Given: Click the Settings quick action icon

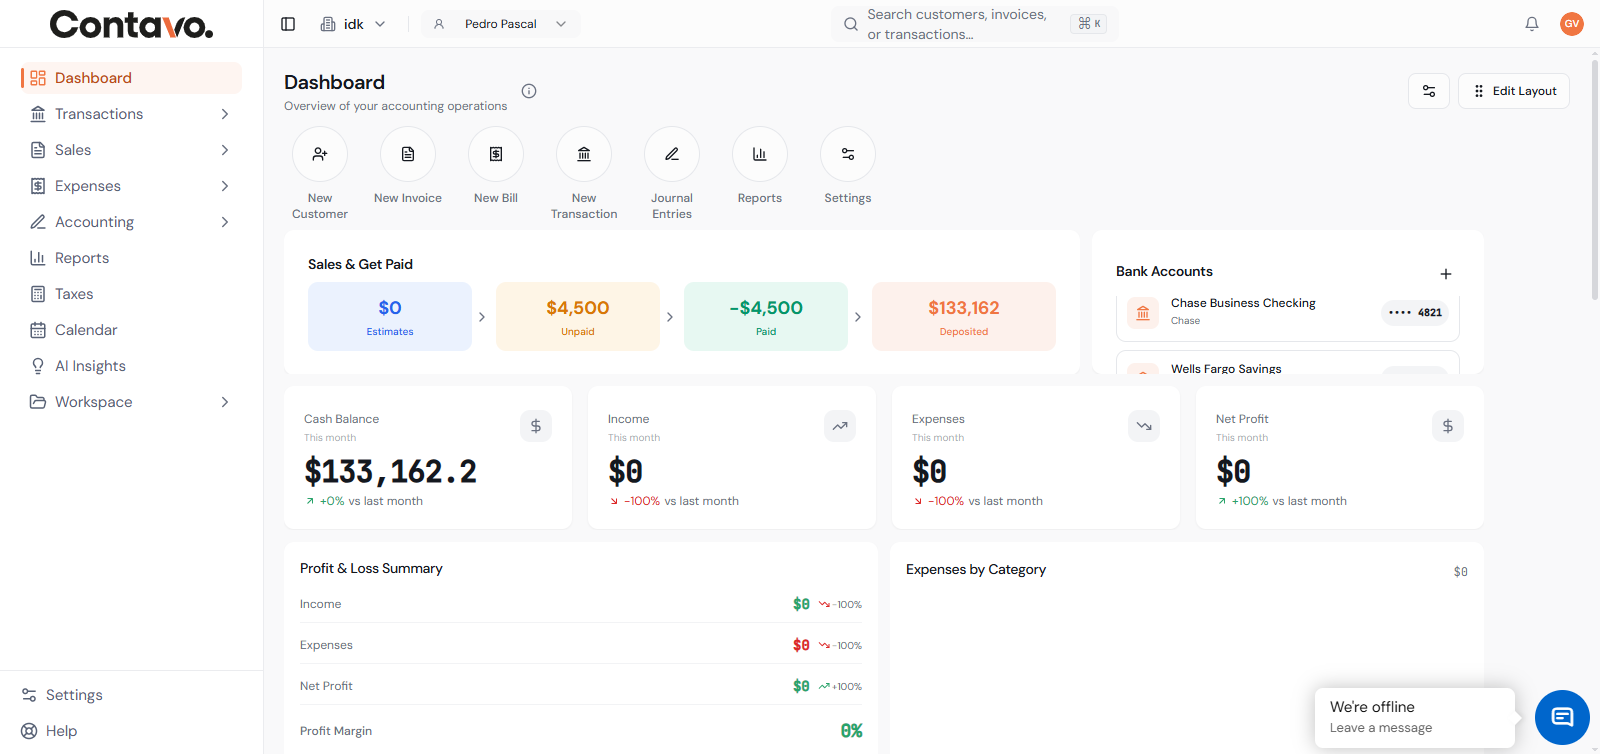Looking at the screenshot, I should click(848, 154).
